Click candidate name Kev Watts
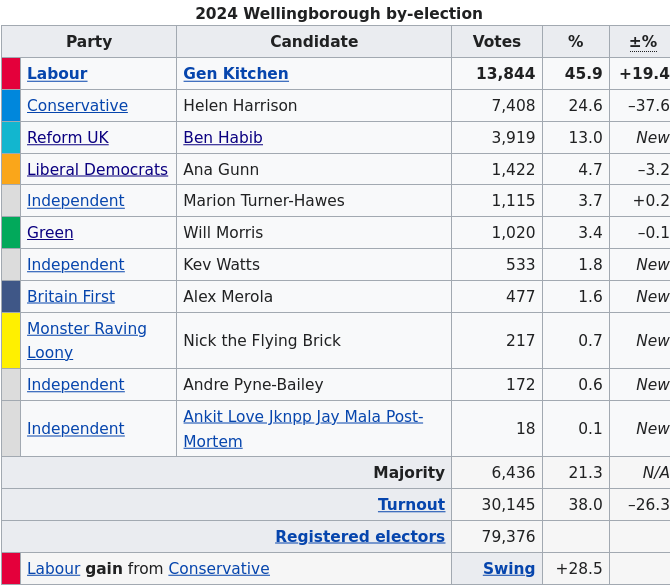 pyautogui.click(x=221, y=265)
